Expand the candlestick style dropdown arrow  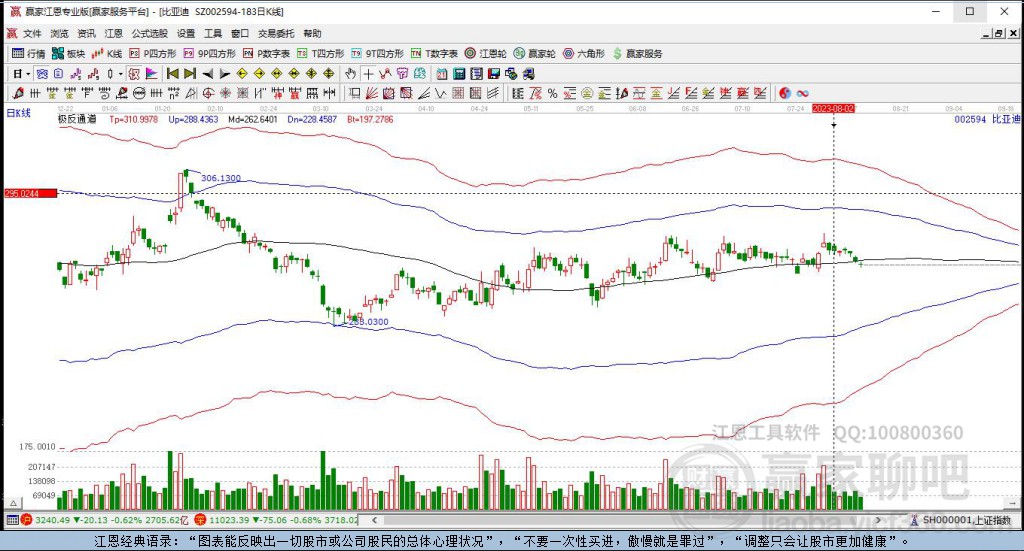[x=121, y=74]
